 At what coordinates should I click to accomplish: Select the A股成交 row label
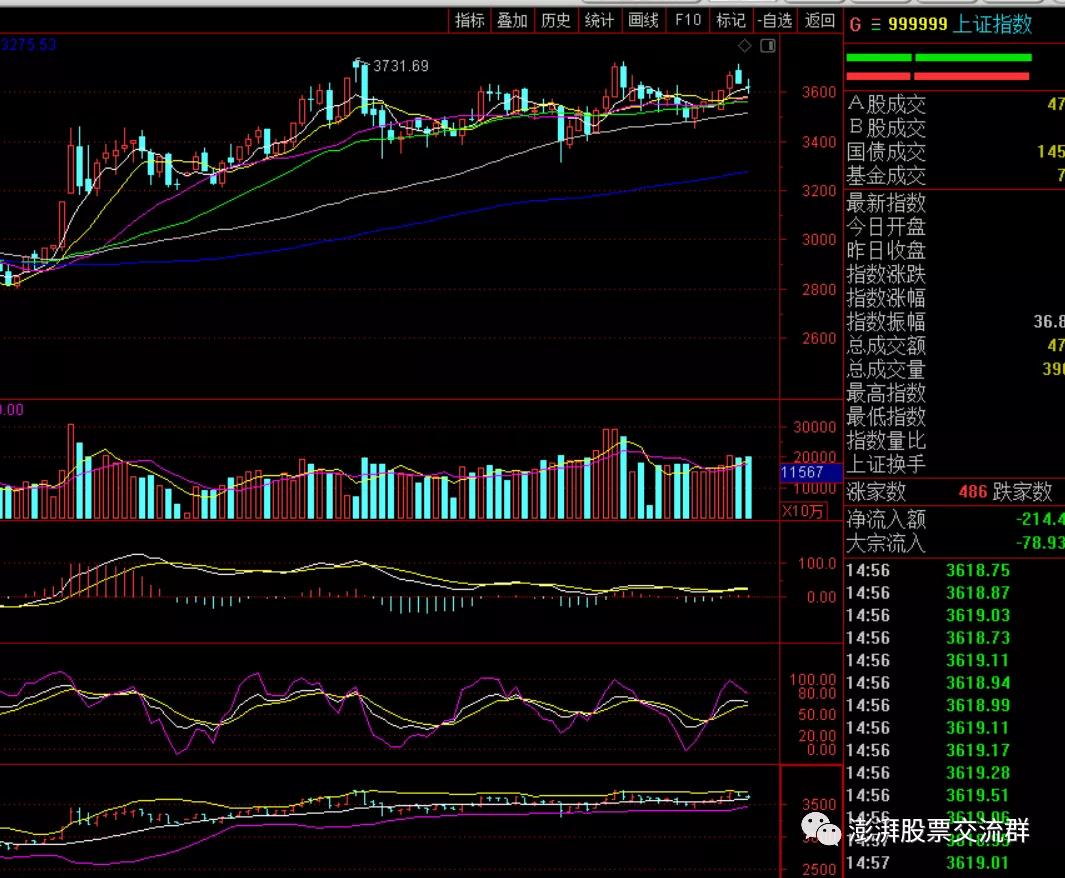886,105
